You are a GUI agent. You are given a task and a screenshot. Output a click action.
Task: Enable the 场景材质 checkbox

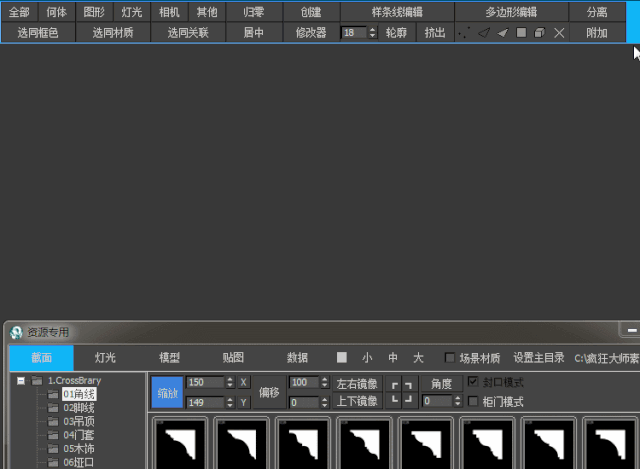click(x=449, y=358)
